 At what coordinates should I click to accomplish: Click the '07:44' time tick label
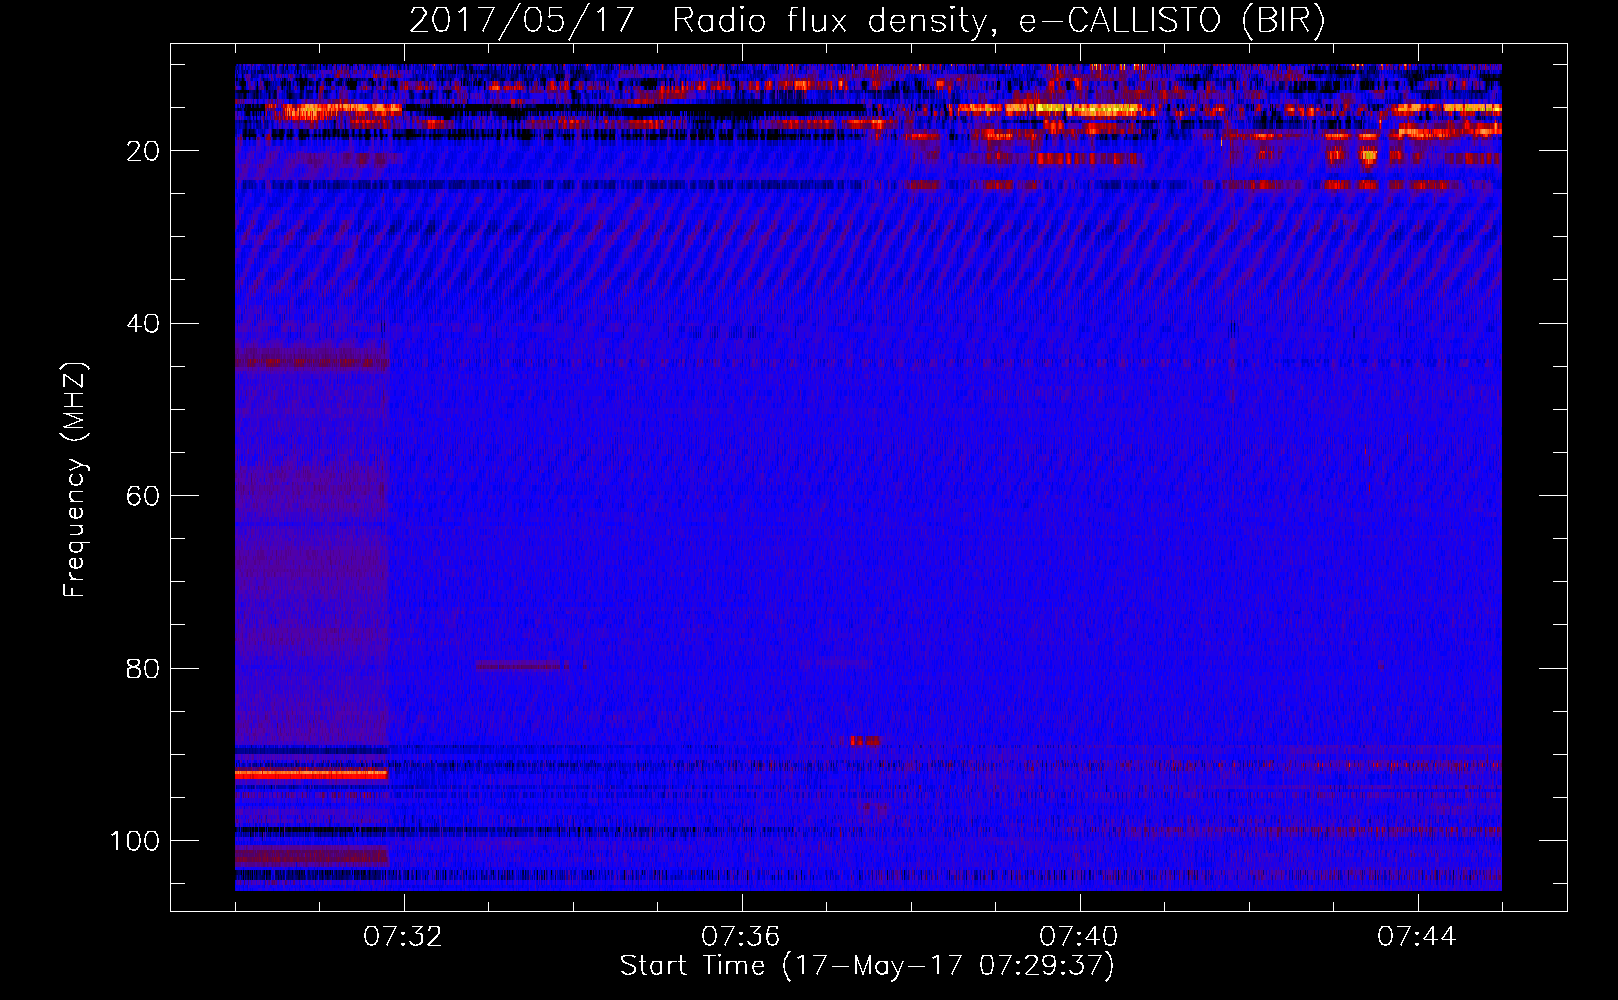point(1417,937)
